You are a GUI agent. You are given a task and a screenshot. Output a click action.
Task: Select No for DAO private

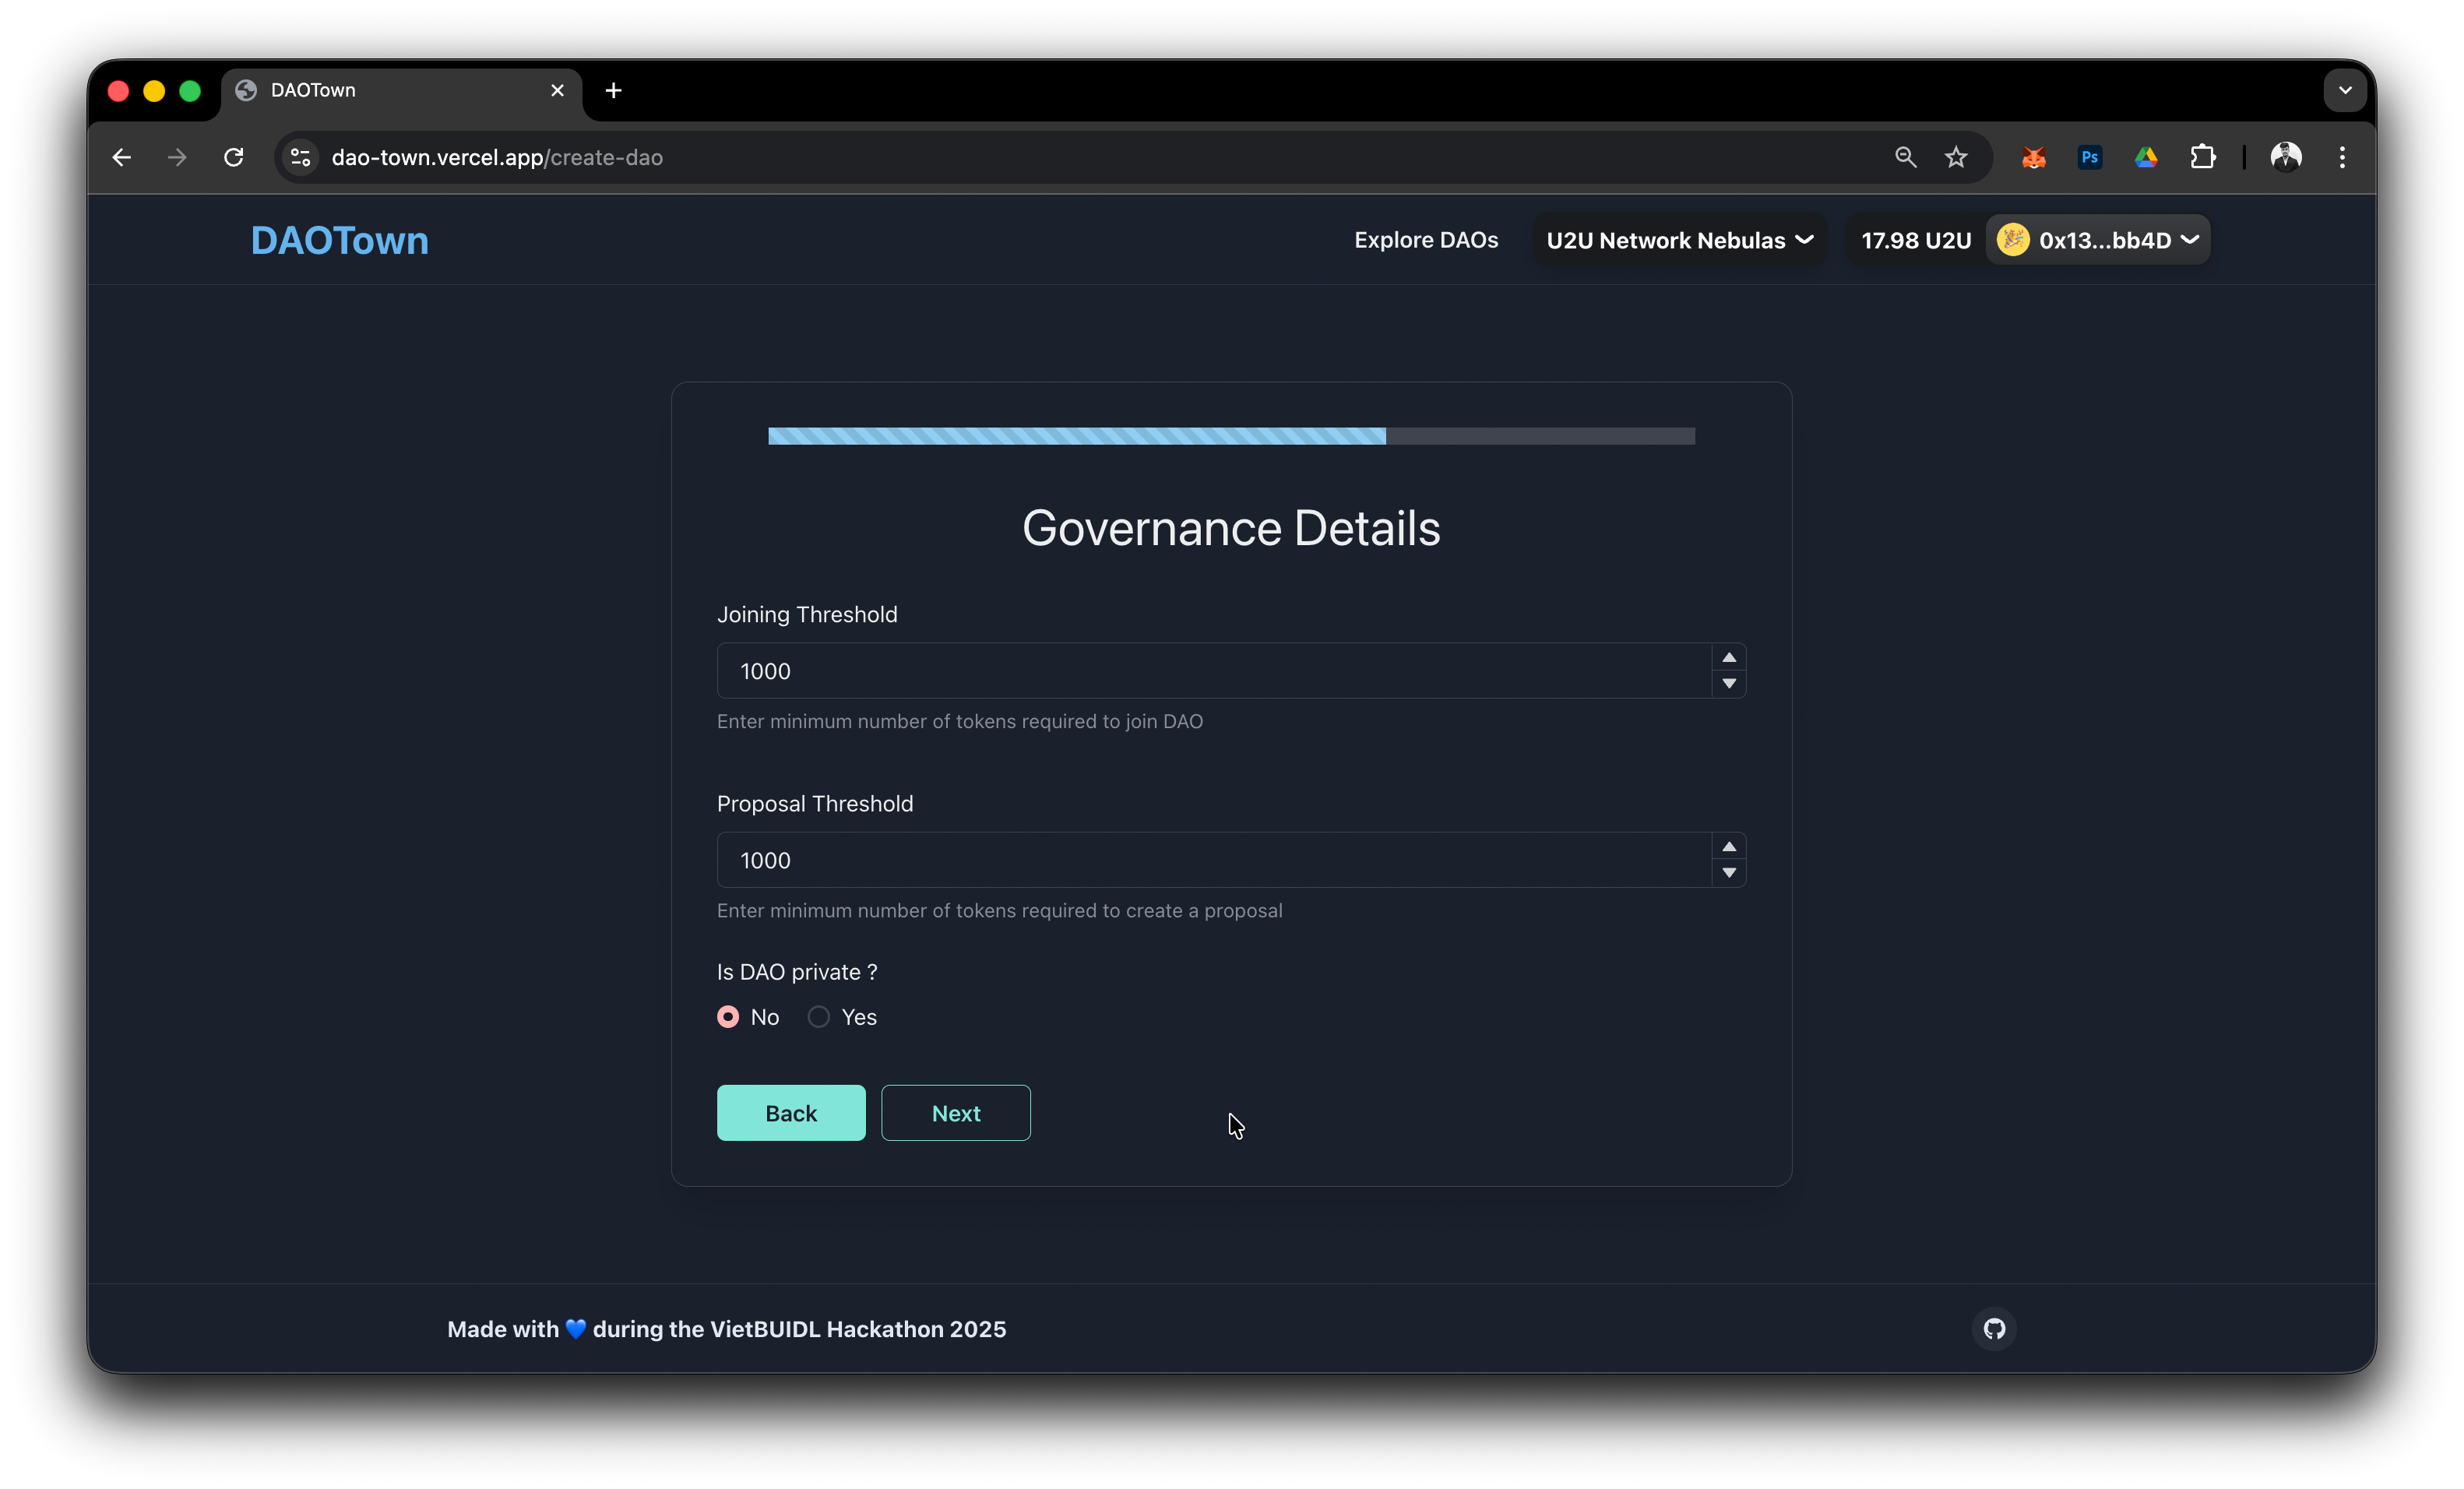pyautogui.click(x=728, y=1017)
